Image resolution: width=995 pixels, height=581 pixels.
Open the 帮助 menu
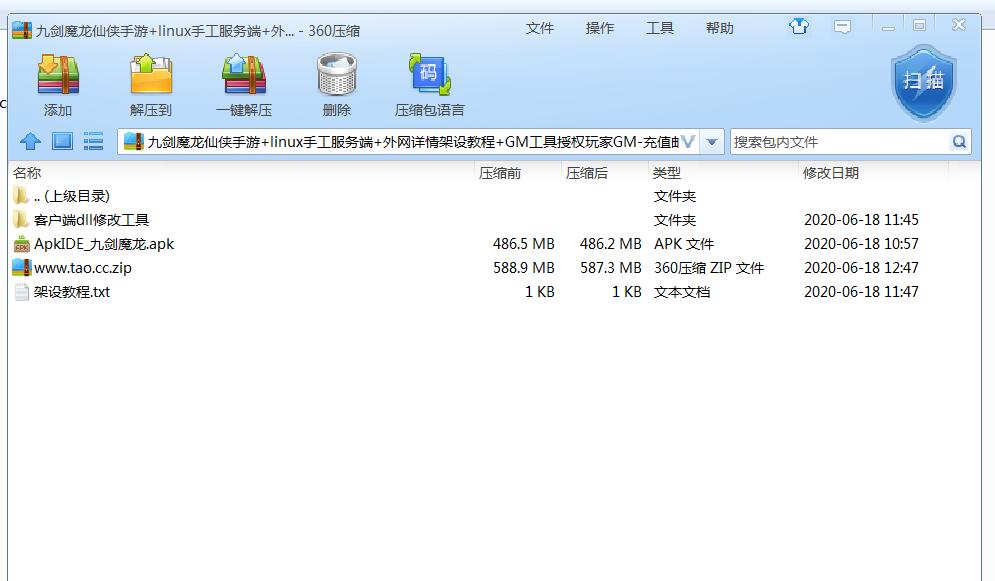point(720,28)
